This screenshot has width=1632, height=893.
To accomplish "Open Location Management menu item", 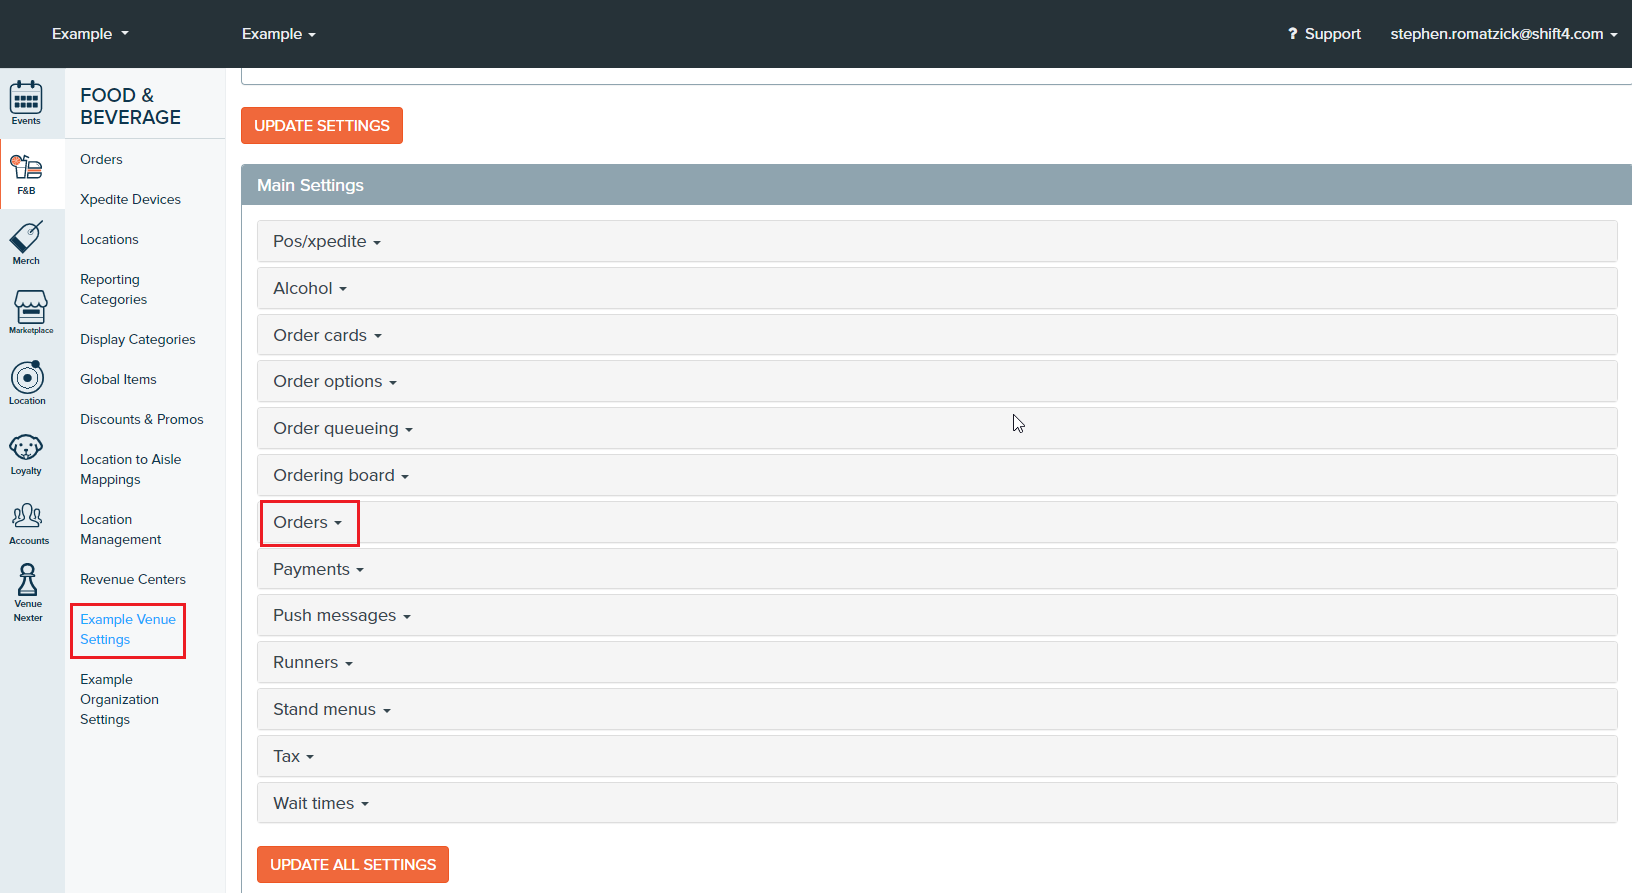I will [120, 530].
